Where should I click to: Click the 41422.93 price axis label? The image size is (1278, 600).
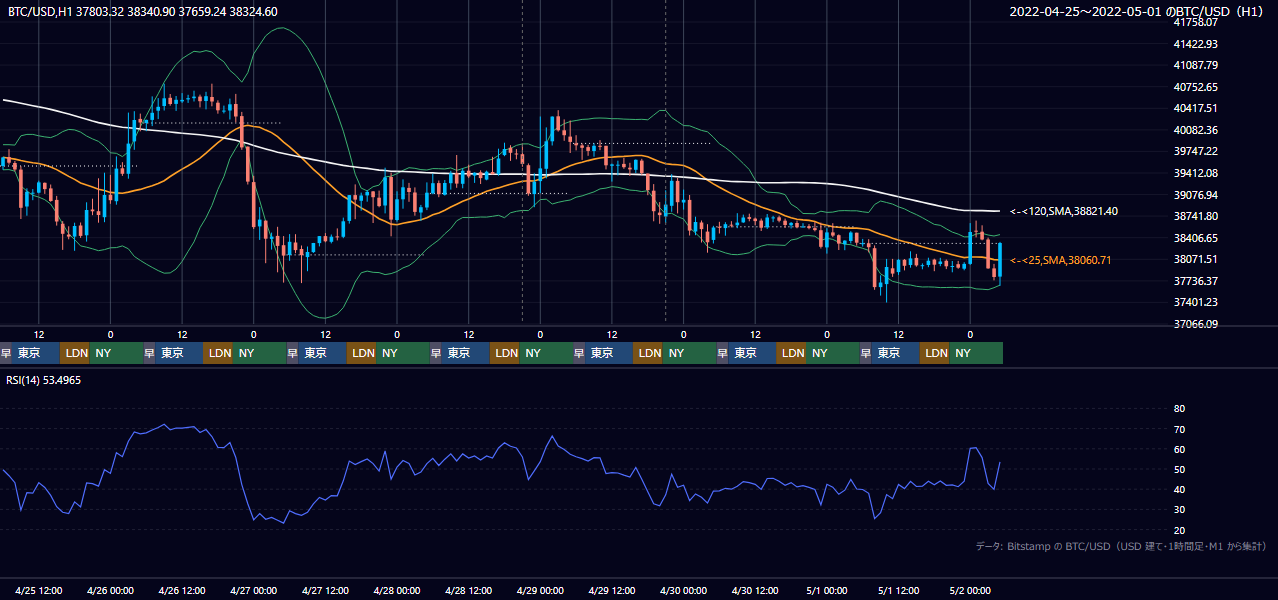tap(1195, 44)
